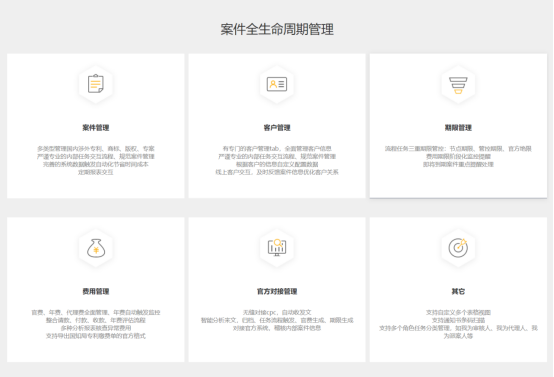Select the 案件管理 heading
Image resolution: width=554 pixels, height=377 pixels.
(95, 128)
